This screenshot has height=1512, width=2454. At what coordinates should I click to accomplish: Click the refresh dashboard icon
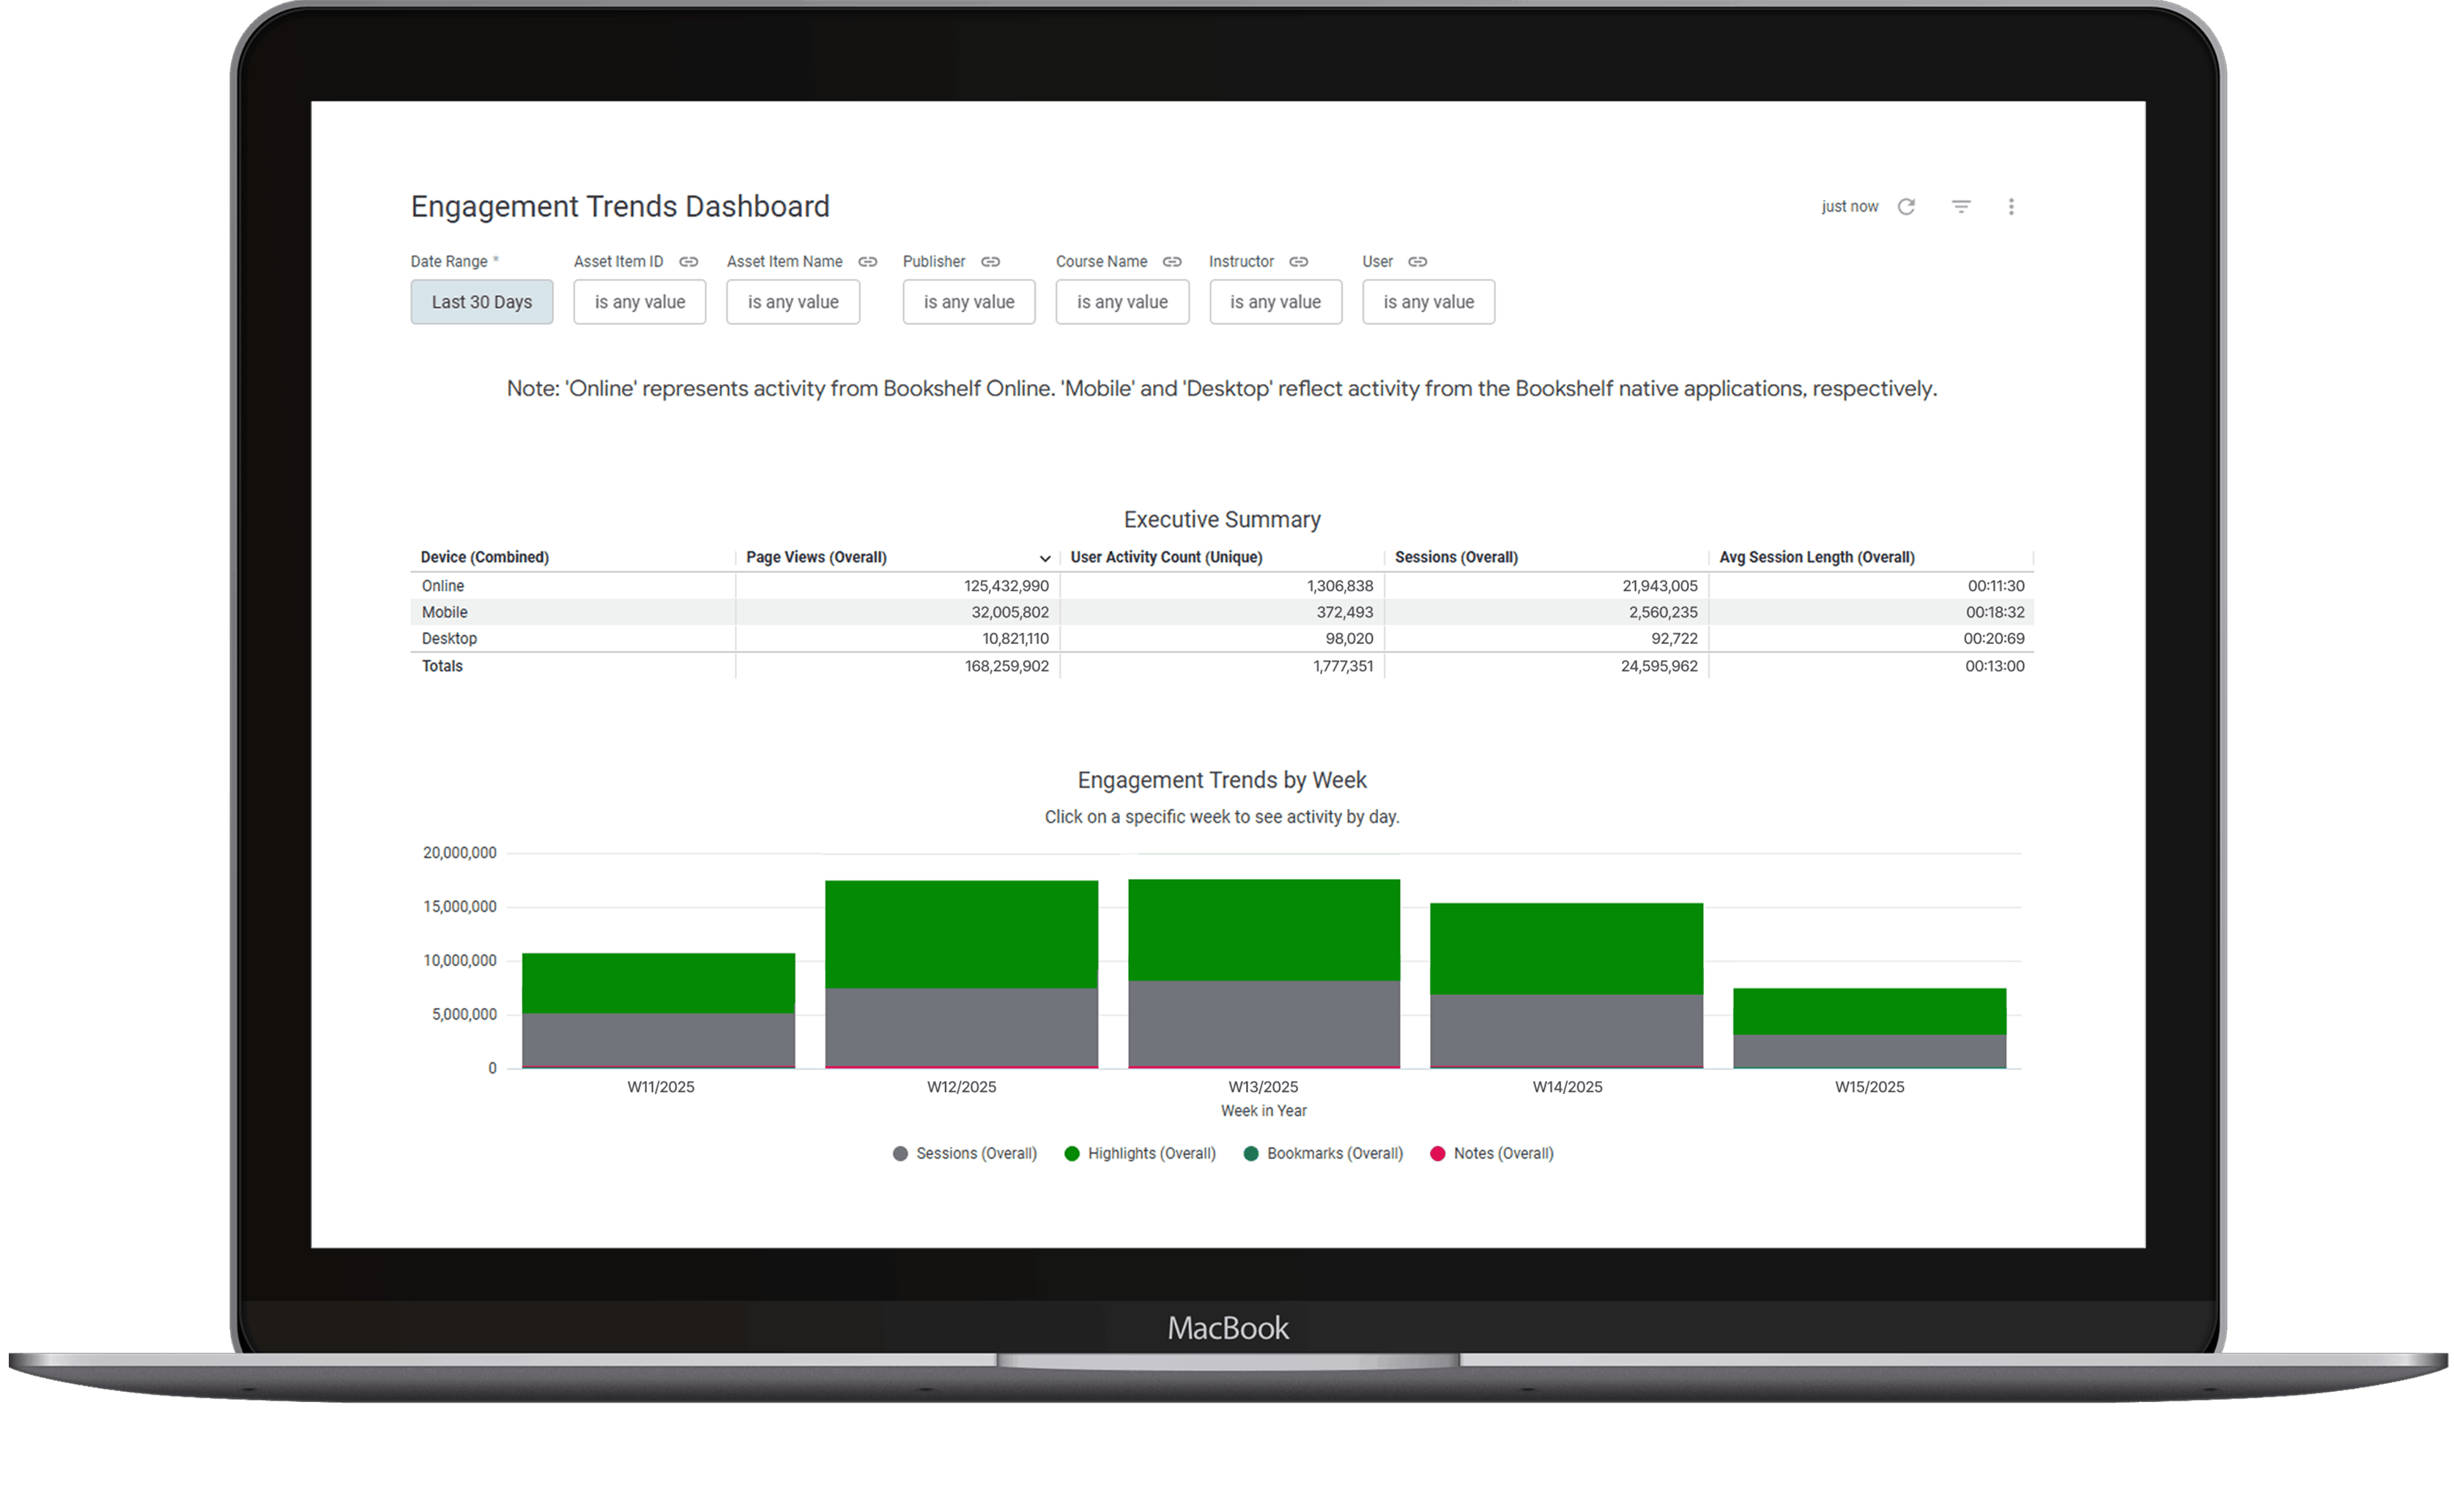coord(1906,206)
